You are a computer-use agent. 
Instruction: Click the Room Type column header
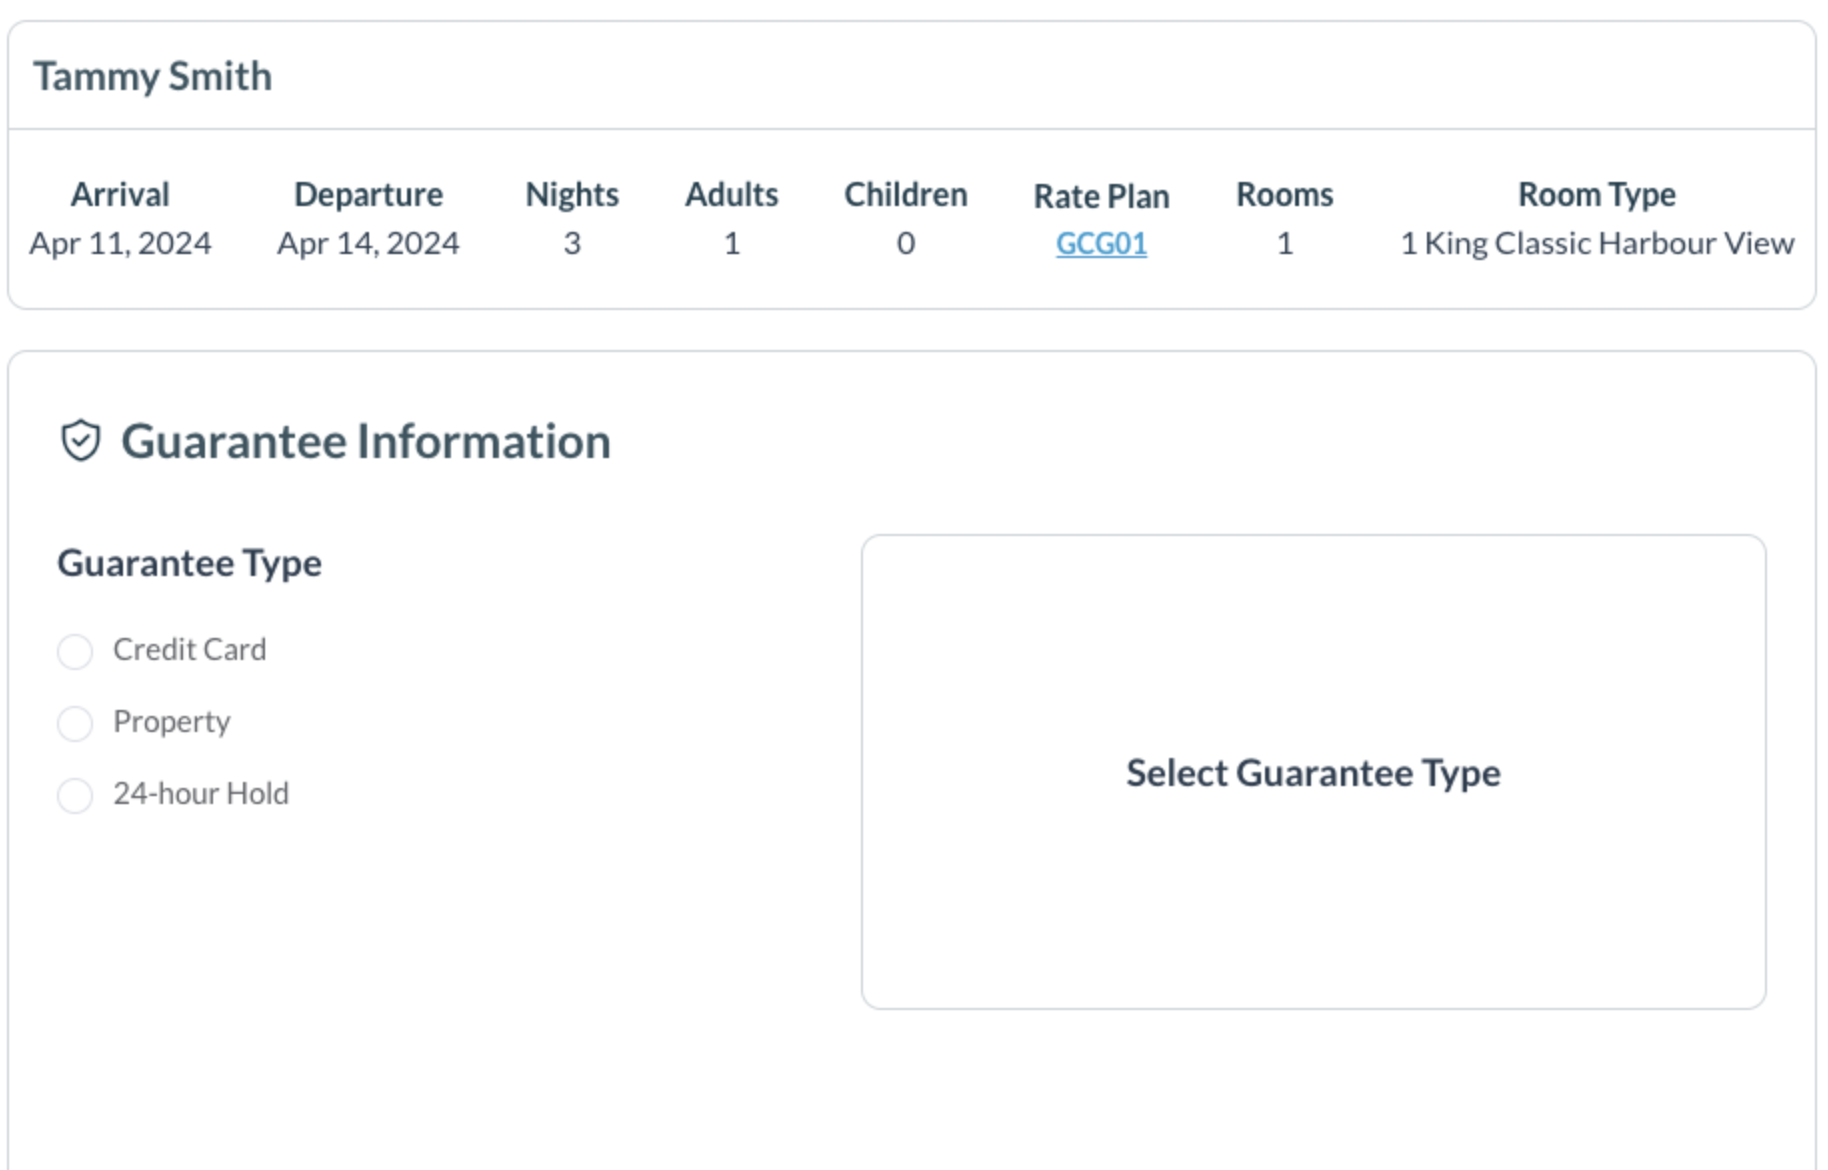coord(1596,193)
